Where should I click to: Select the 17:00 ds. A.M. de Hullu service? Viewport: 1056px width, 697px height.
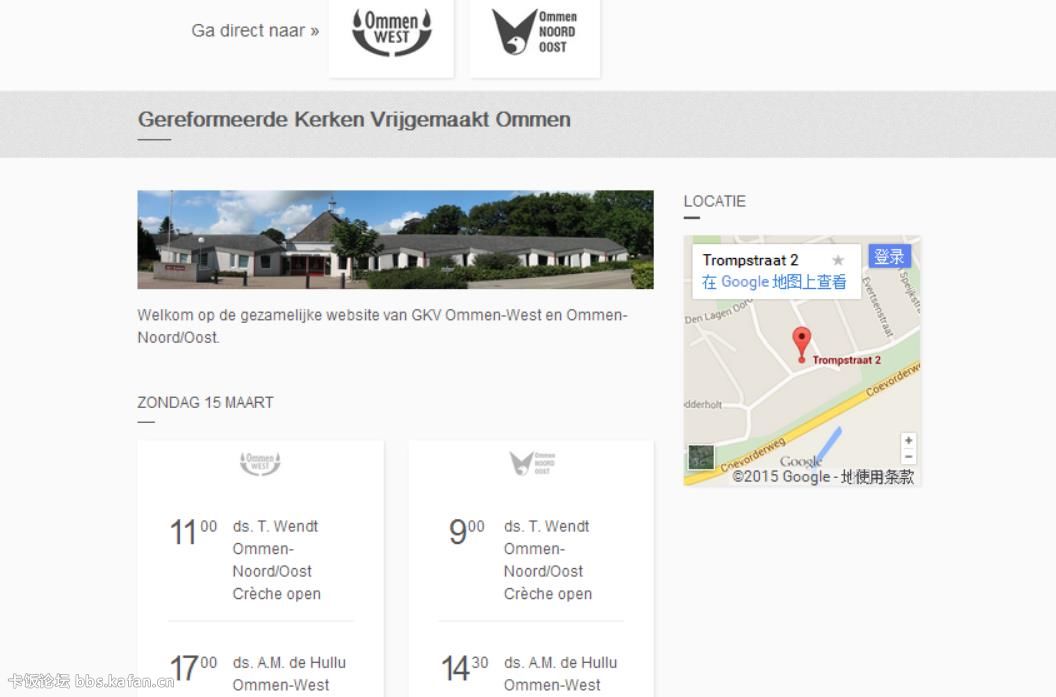coord(260,673)
